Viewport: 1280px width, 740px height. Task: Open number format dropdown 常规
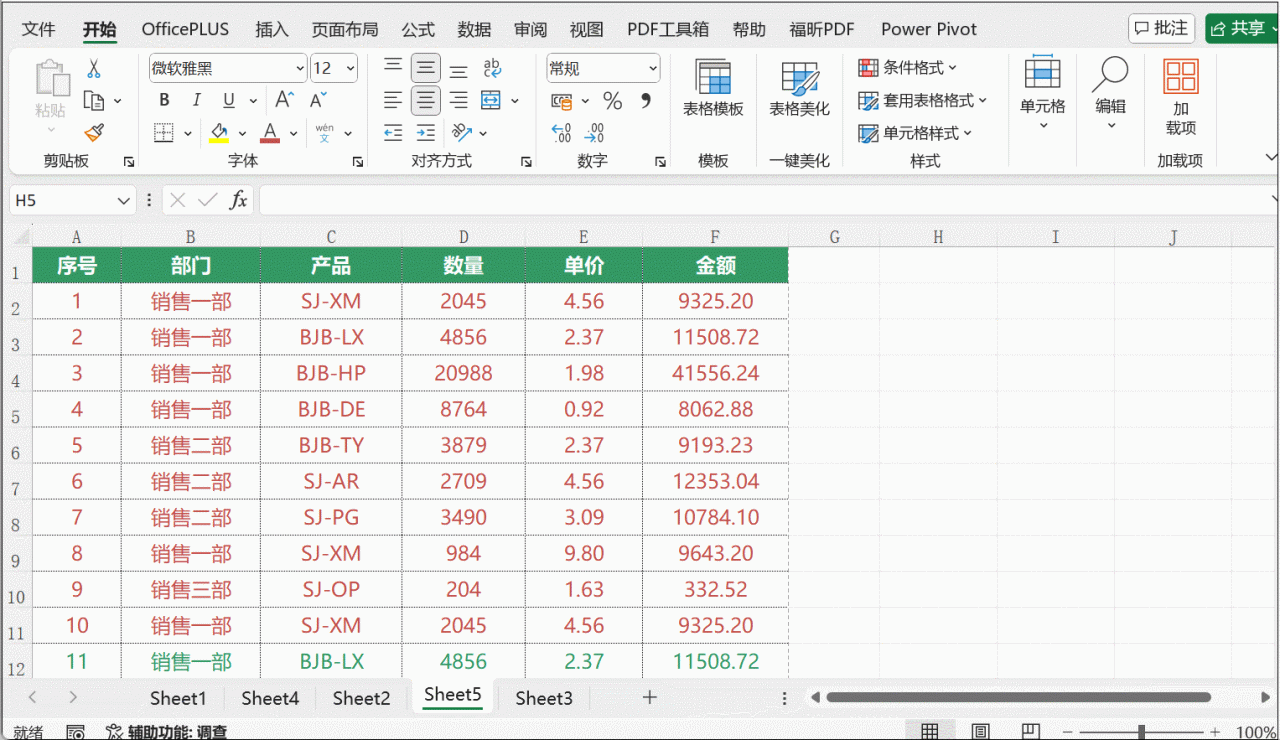pos(653,69)
